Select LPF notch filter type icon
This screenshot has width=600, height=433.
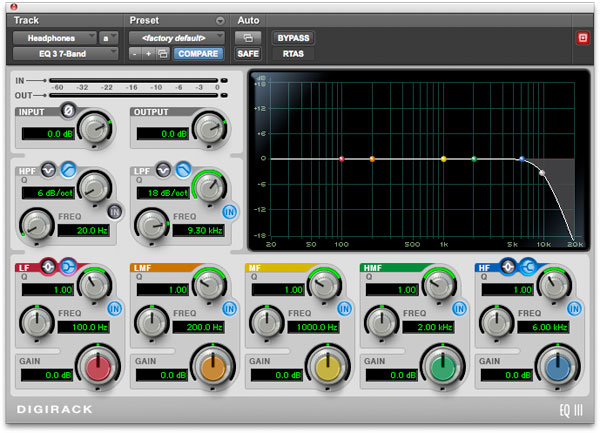point(163,170)
